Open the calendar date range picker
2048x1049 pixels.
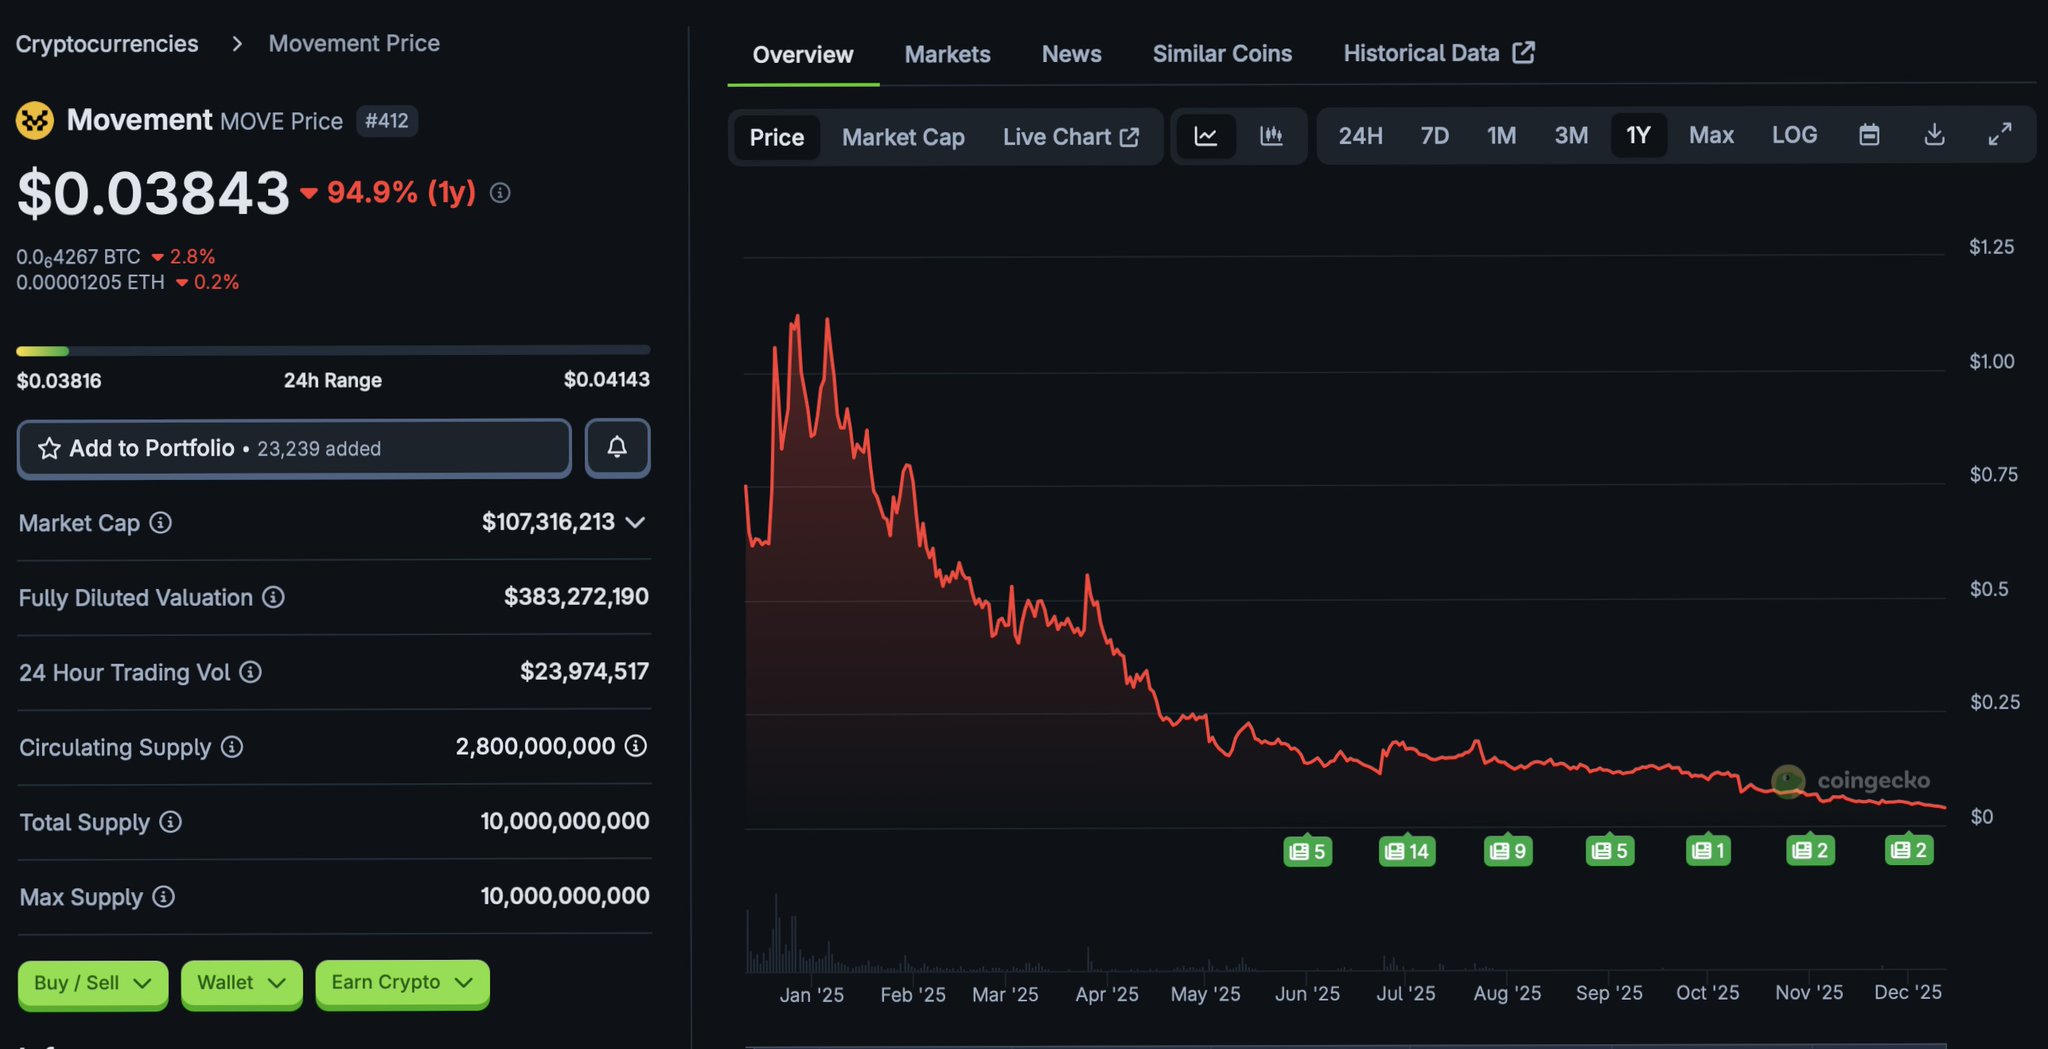coord(1869,135)
